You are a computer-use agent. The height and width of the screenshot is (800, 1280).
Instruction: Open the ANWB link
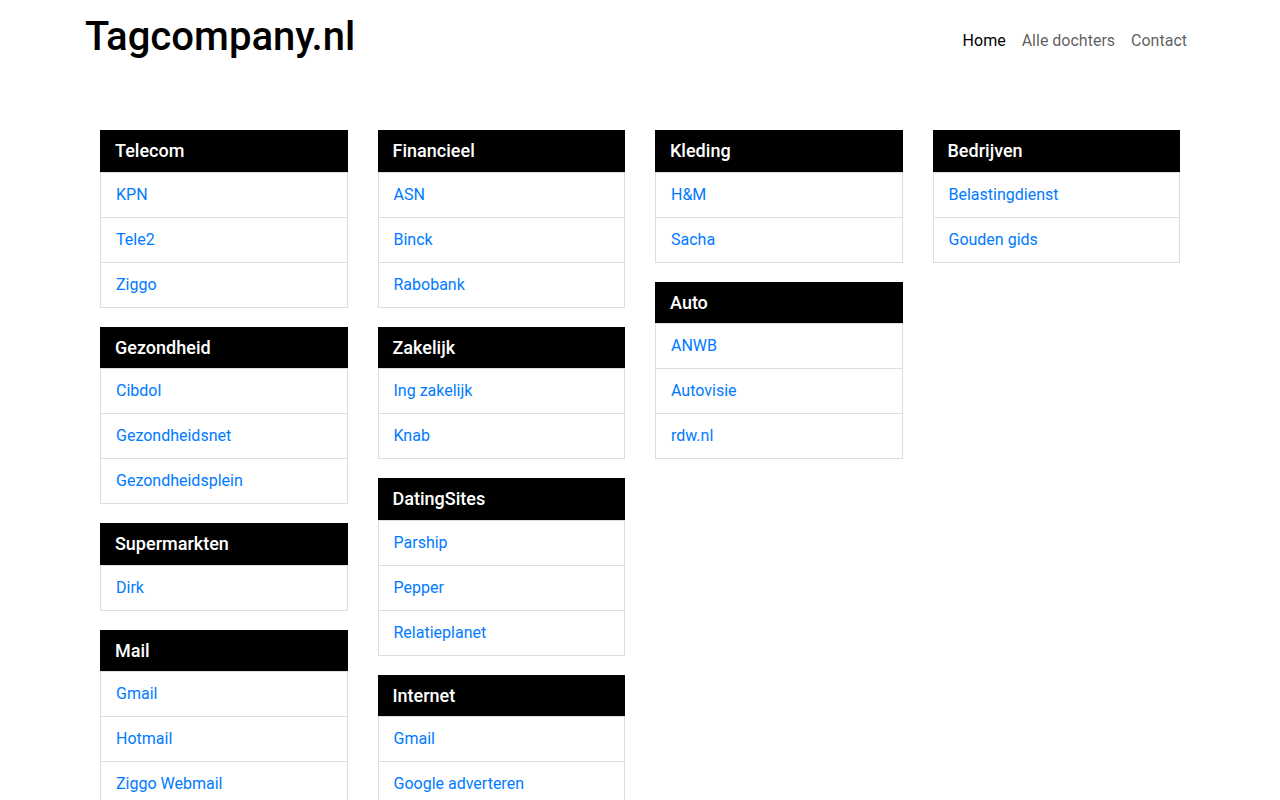[694, 345]
